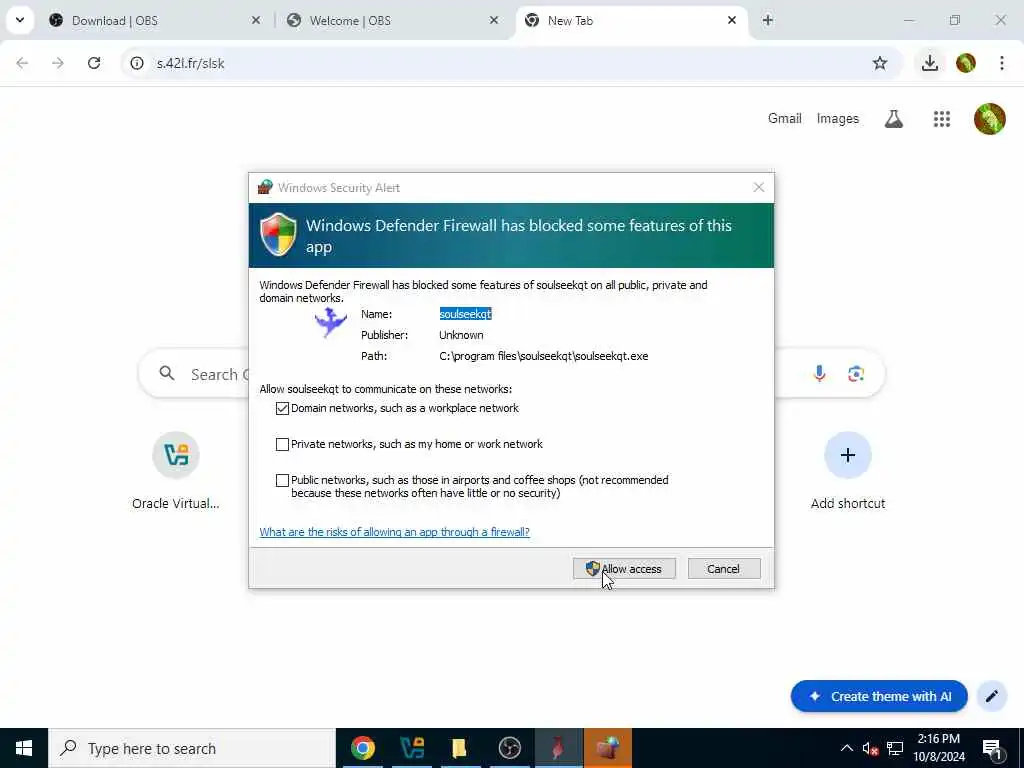Viewport: 1024px width, 768px height.
Task: Uncheck Domain networks checkbox
Action: 282,409
